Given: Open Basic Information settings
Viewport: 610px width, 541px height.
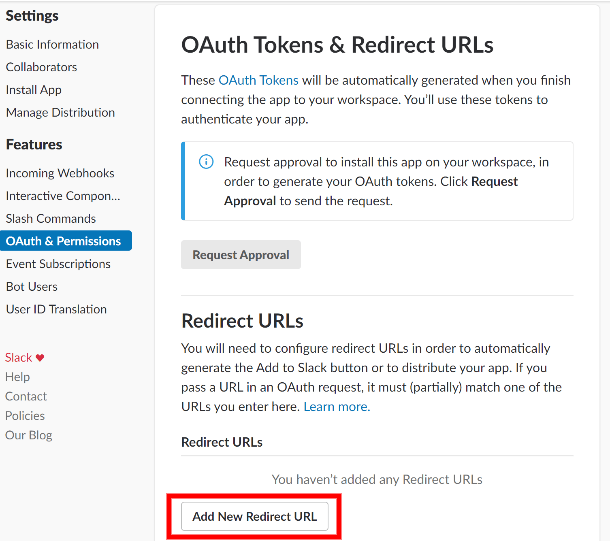Looking at the screenshot, I should (x=52, y=45).
